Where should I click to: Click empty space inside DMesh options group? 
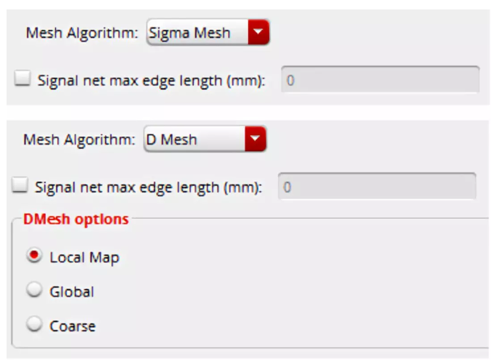point(300,287)
